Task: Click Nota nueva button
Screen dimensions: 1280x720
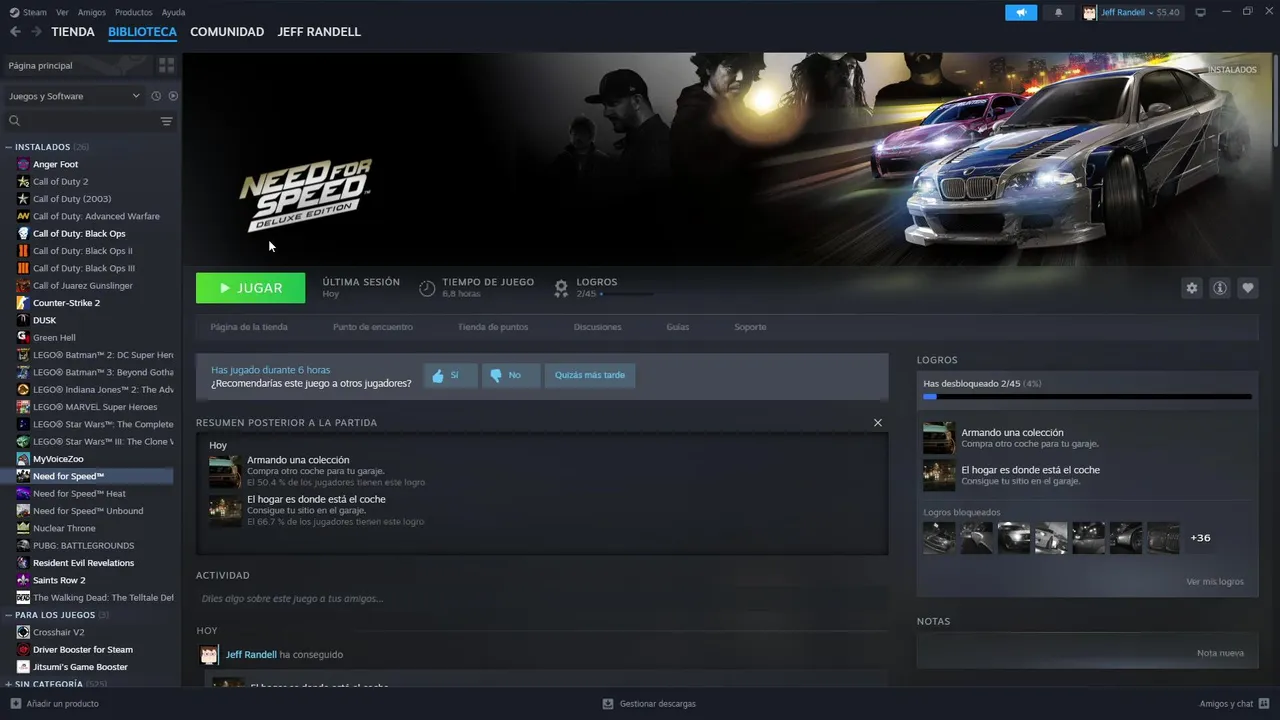Action: pos(1220,653)
